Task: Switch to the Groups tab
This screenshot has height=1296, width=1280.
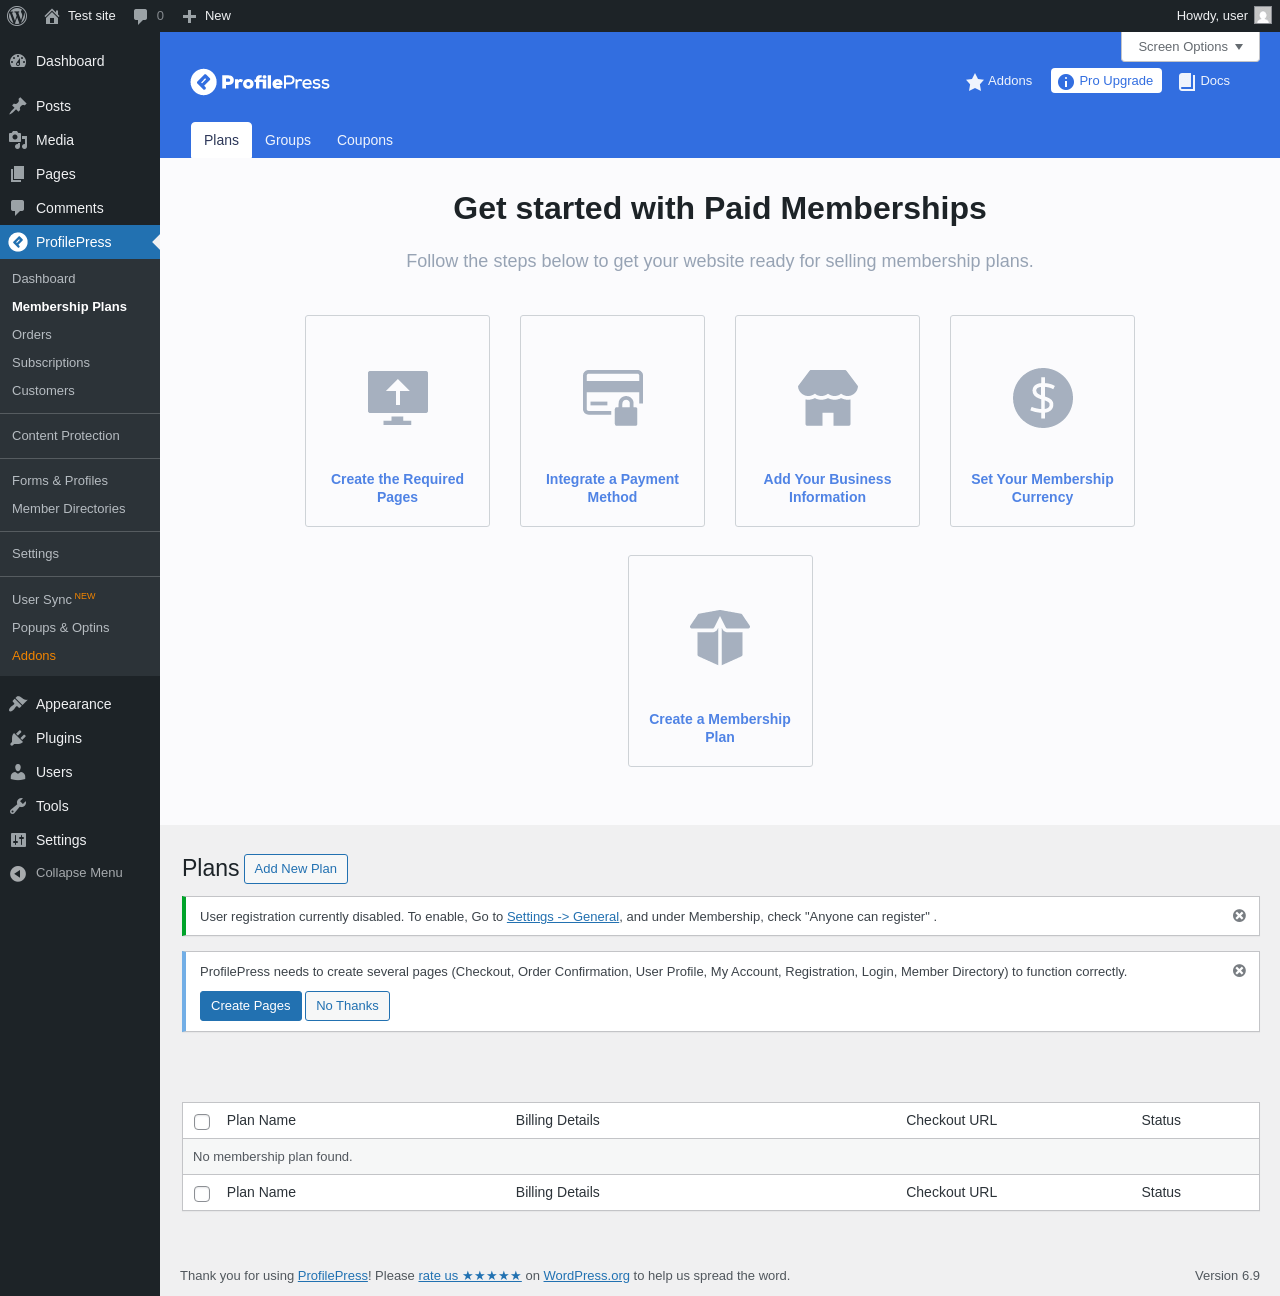Action: 288,140
